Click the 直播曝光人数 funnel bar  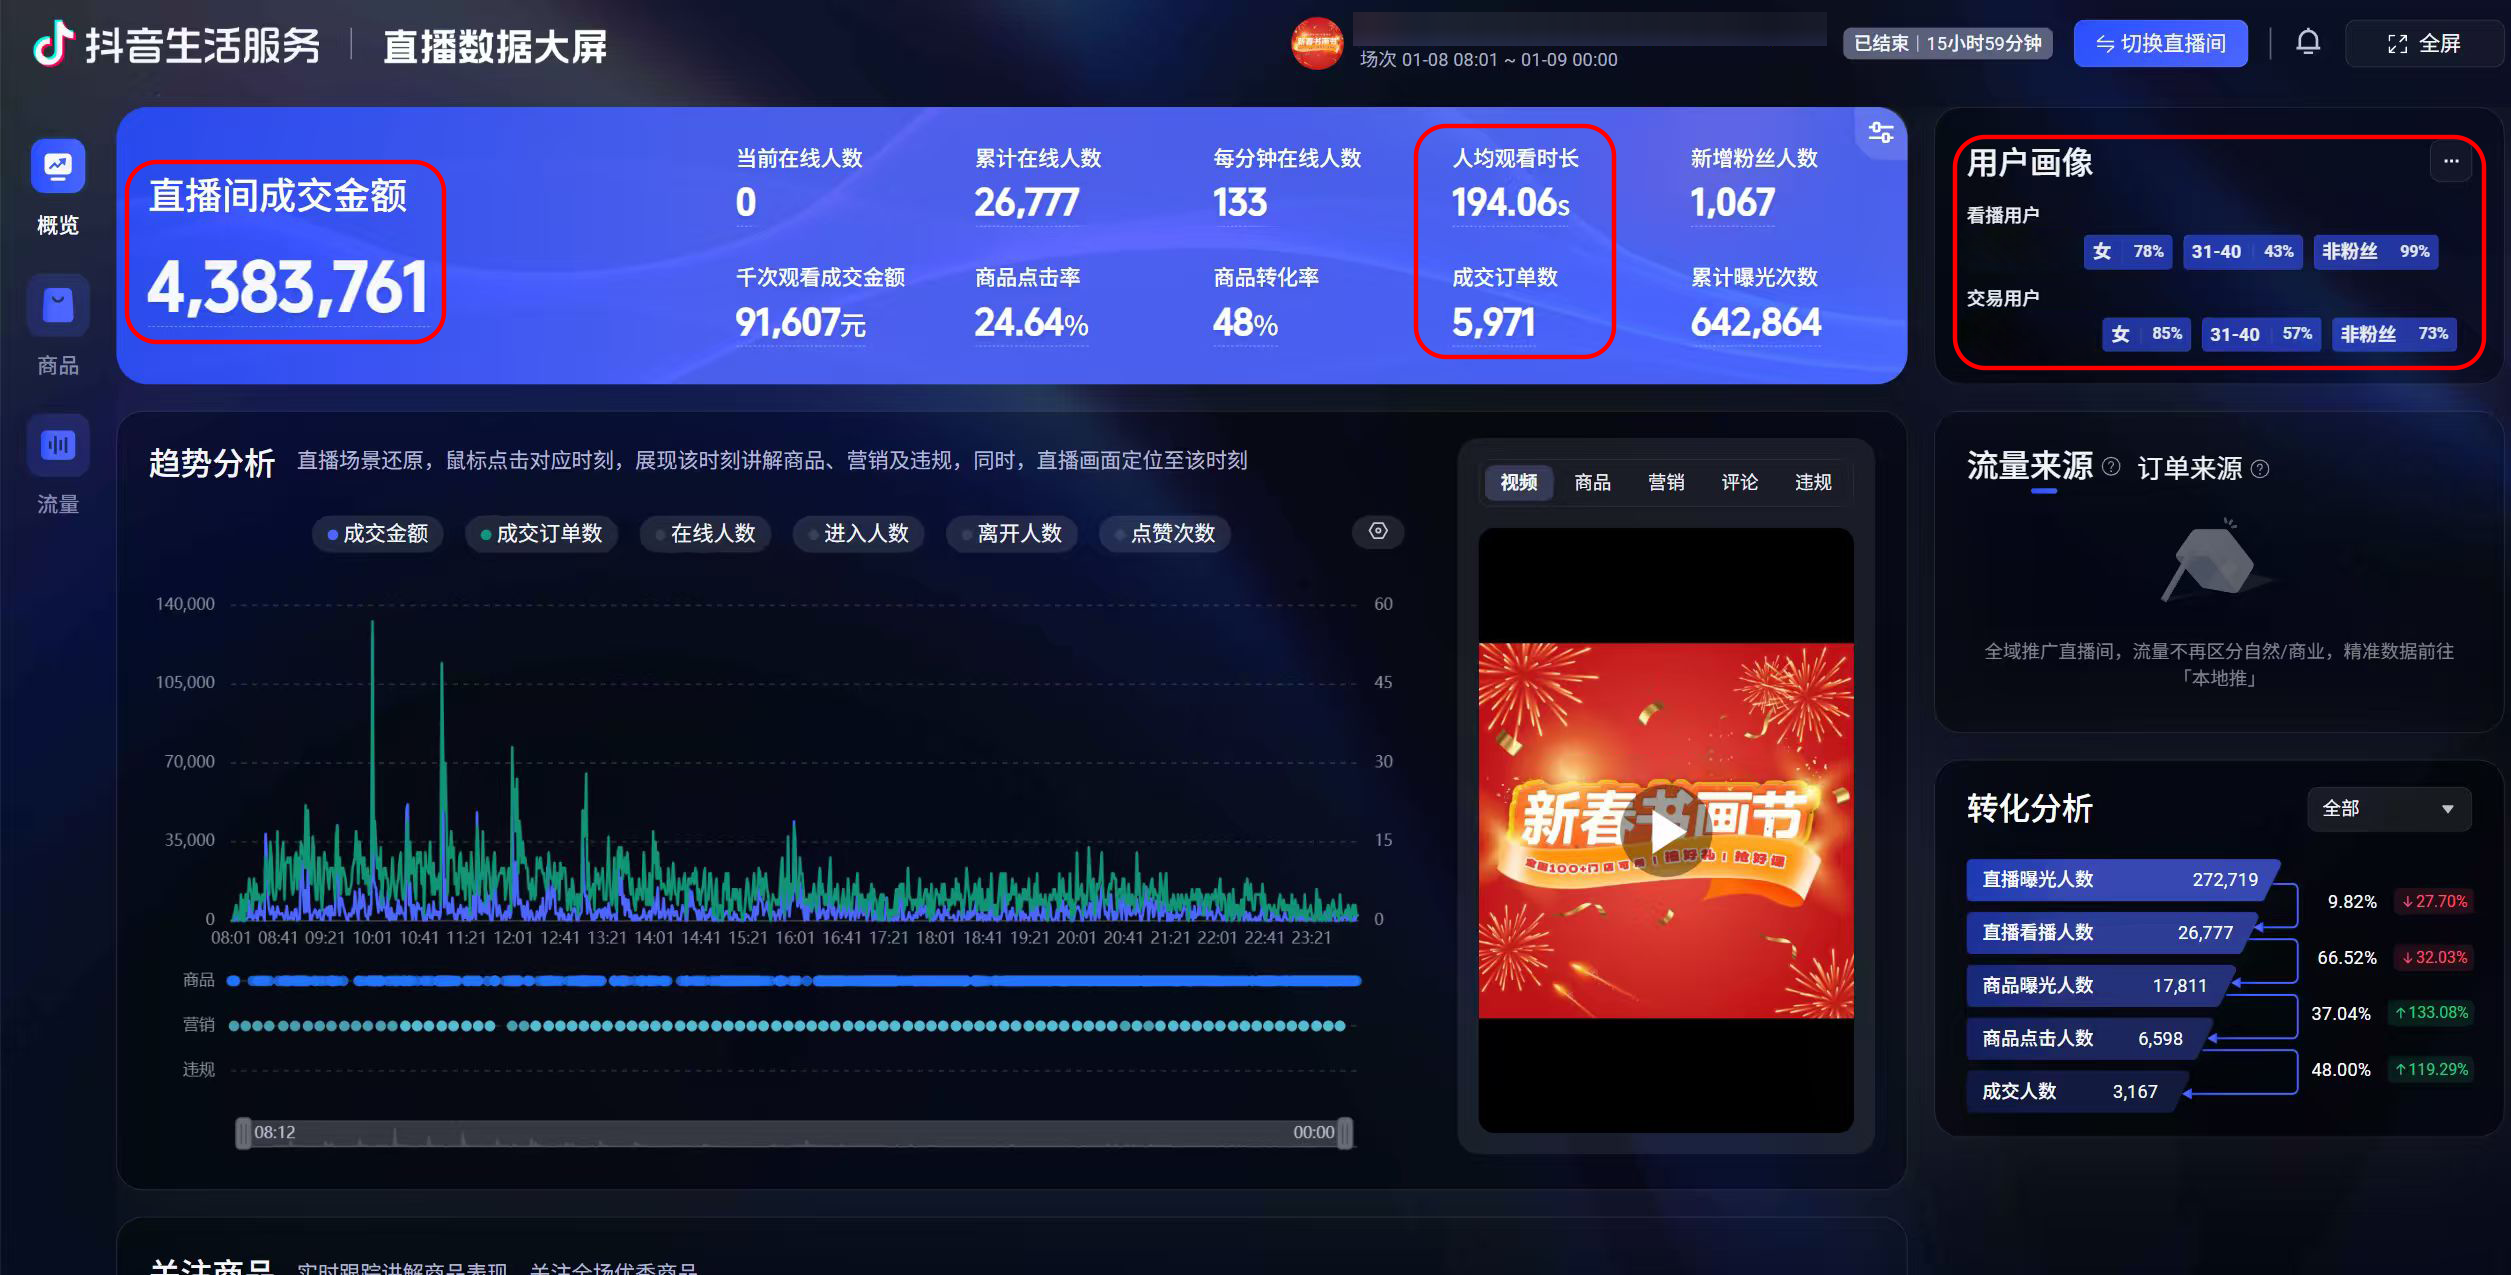pyautogui.click(x=2122, y=880)
